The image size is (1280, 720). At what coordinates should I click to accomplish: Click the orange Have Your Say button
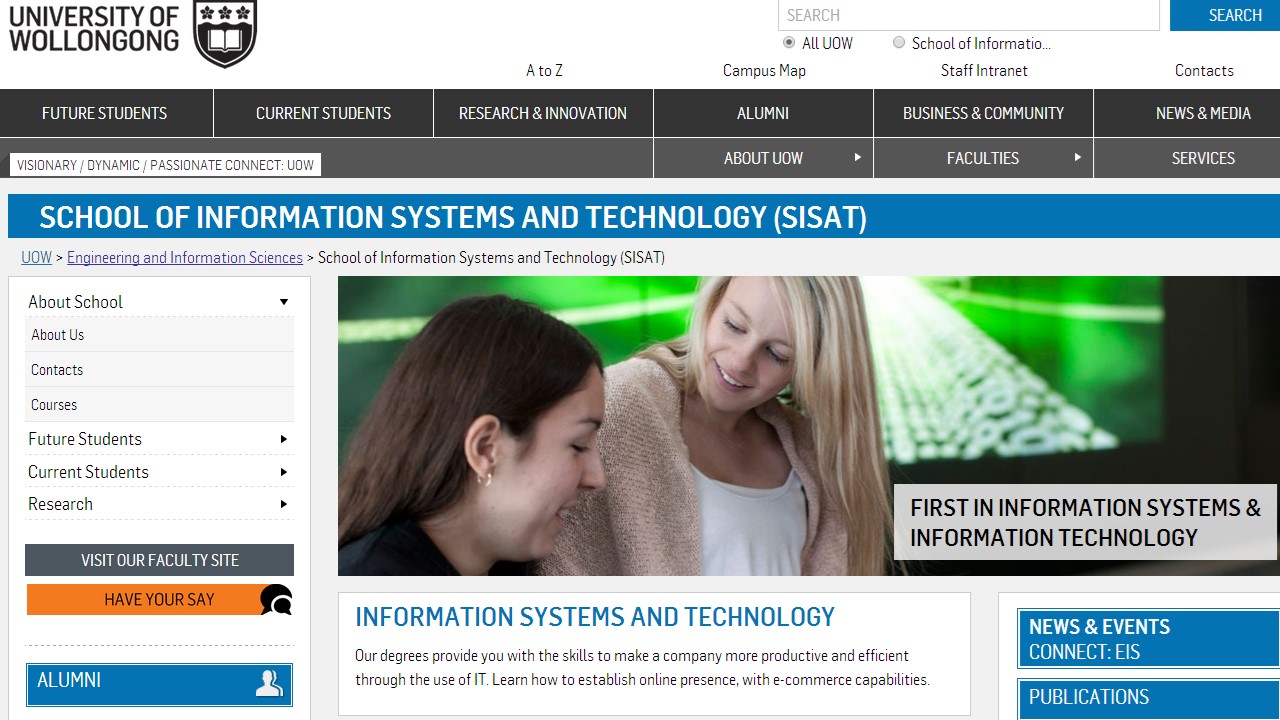coord(160,599)
